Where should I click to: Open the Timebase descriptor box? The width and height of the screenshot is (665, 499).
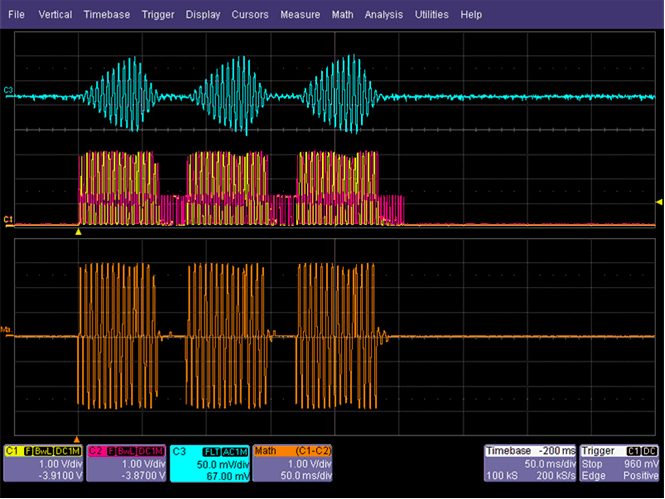tap(531, 463)
